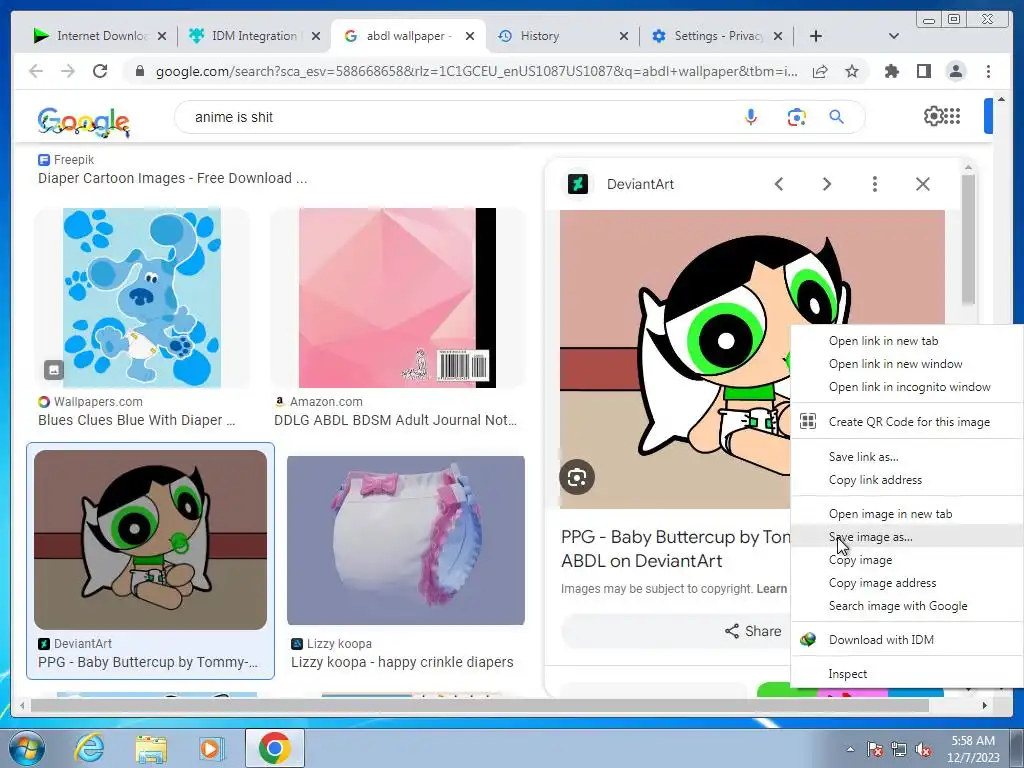This screenshot has height=768, width=1024.
Task: Click Chrome icon in taskbar
Action: point(274,748)
